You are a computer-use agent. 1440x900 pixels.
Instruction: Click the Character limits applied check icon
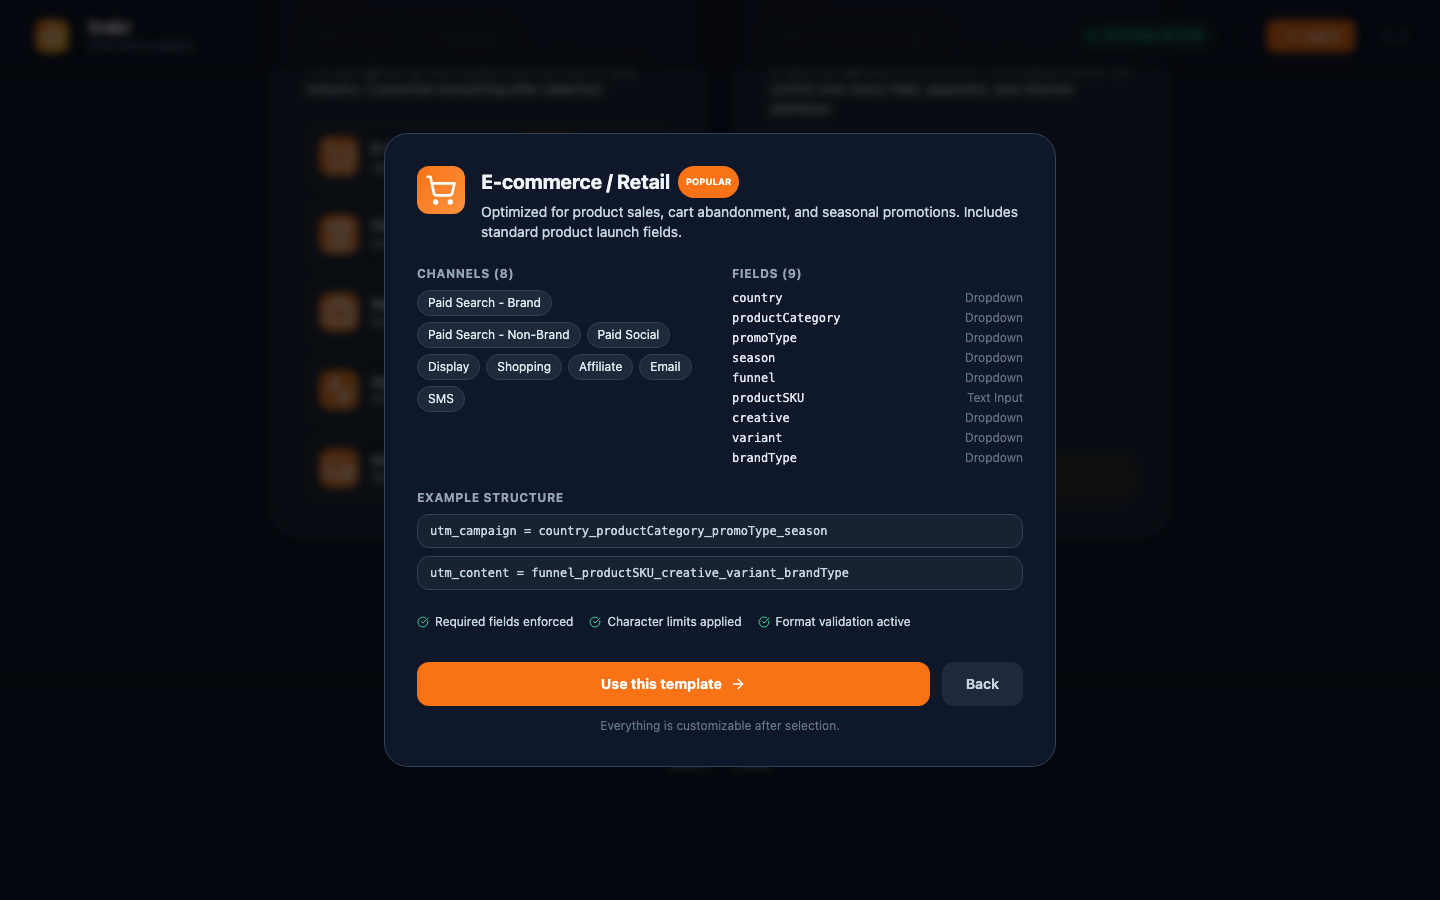(x=595, y=622)
